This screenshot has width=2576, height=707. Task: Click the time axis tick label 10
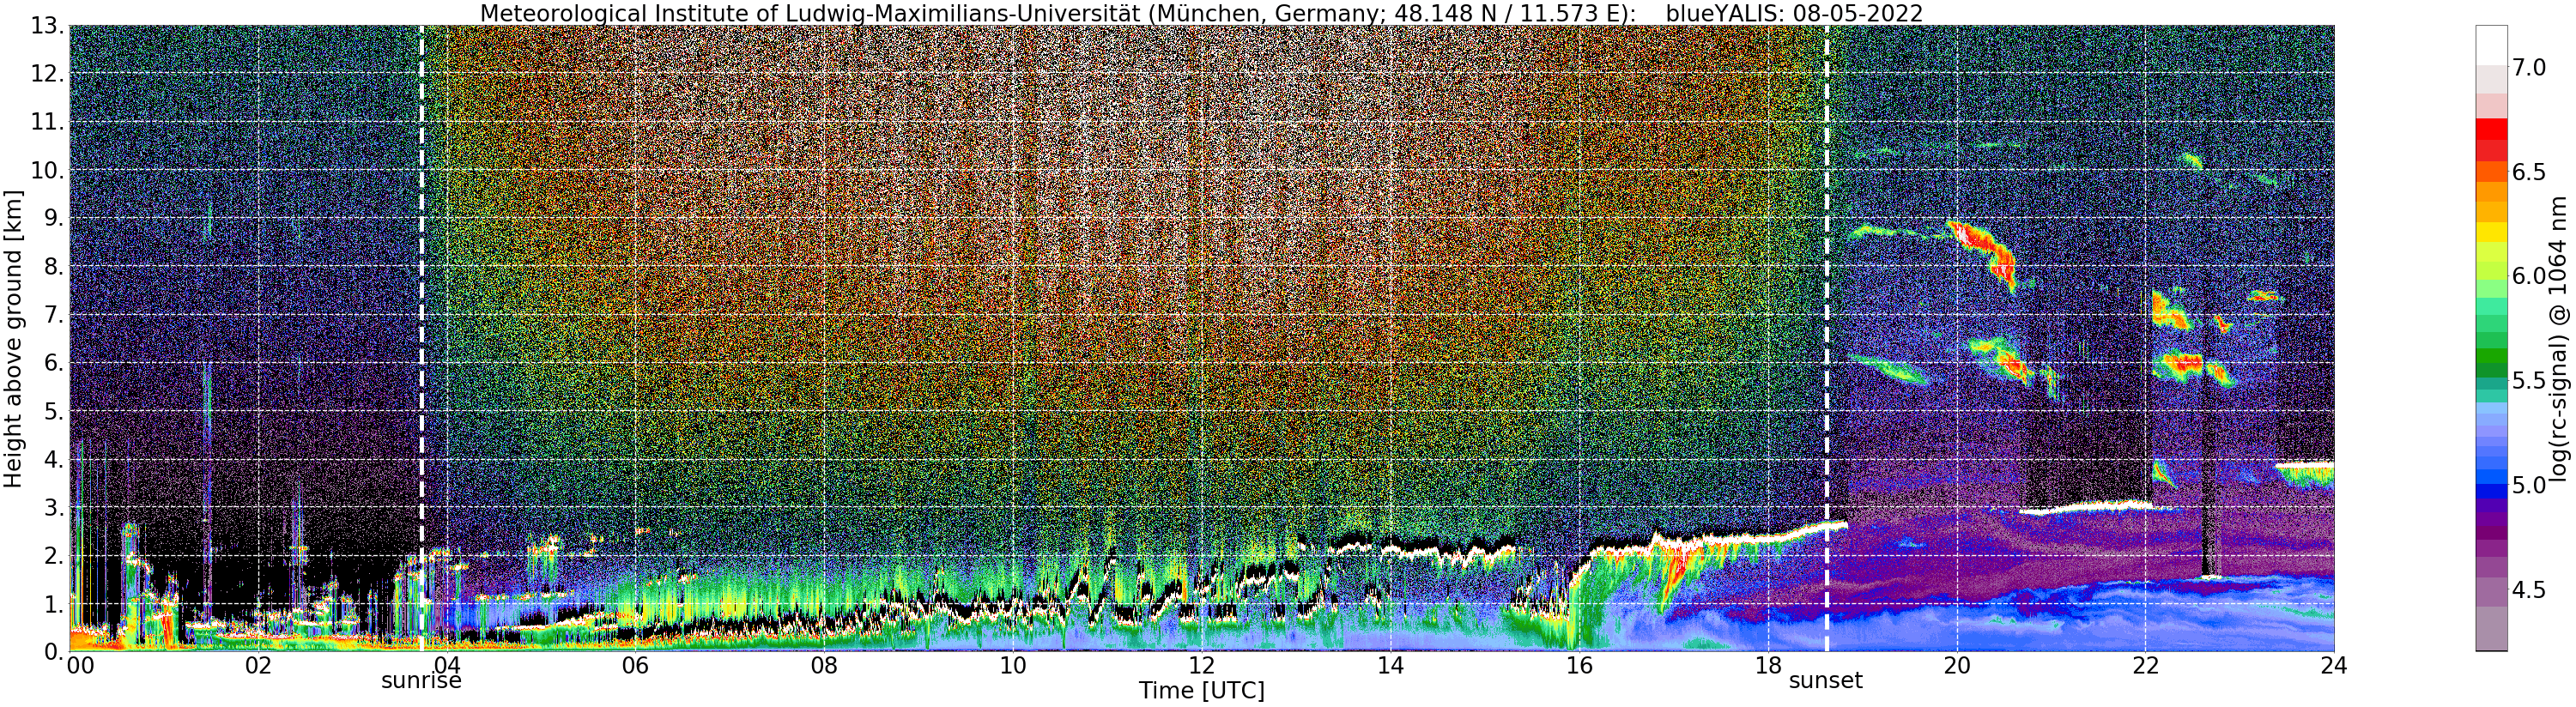(1013, 665)
